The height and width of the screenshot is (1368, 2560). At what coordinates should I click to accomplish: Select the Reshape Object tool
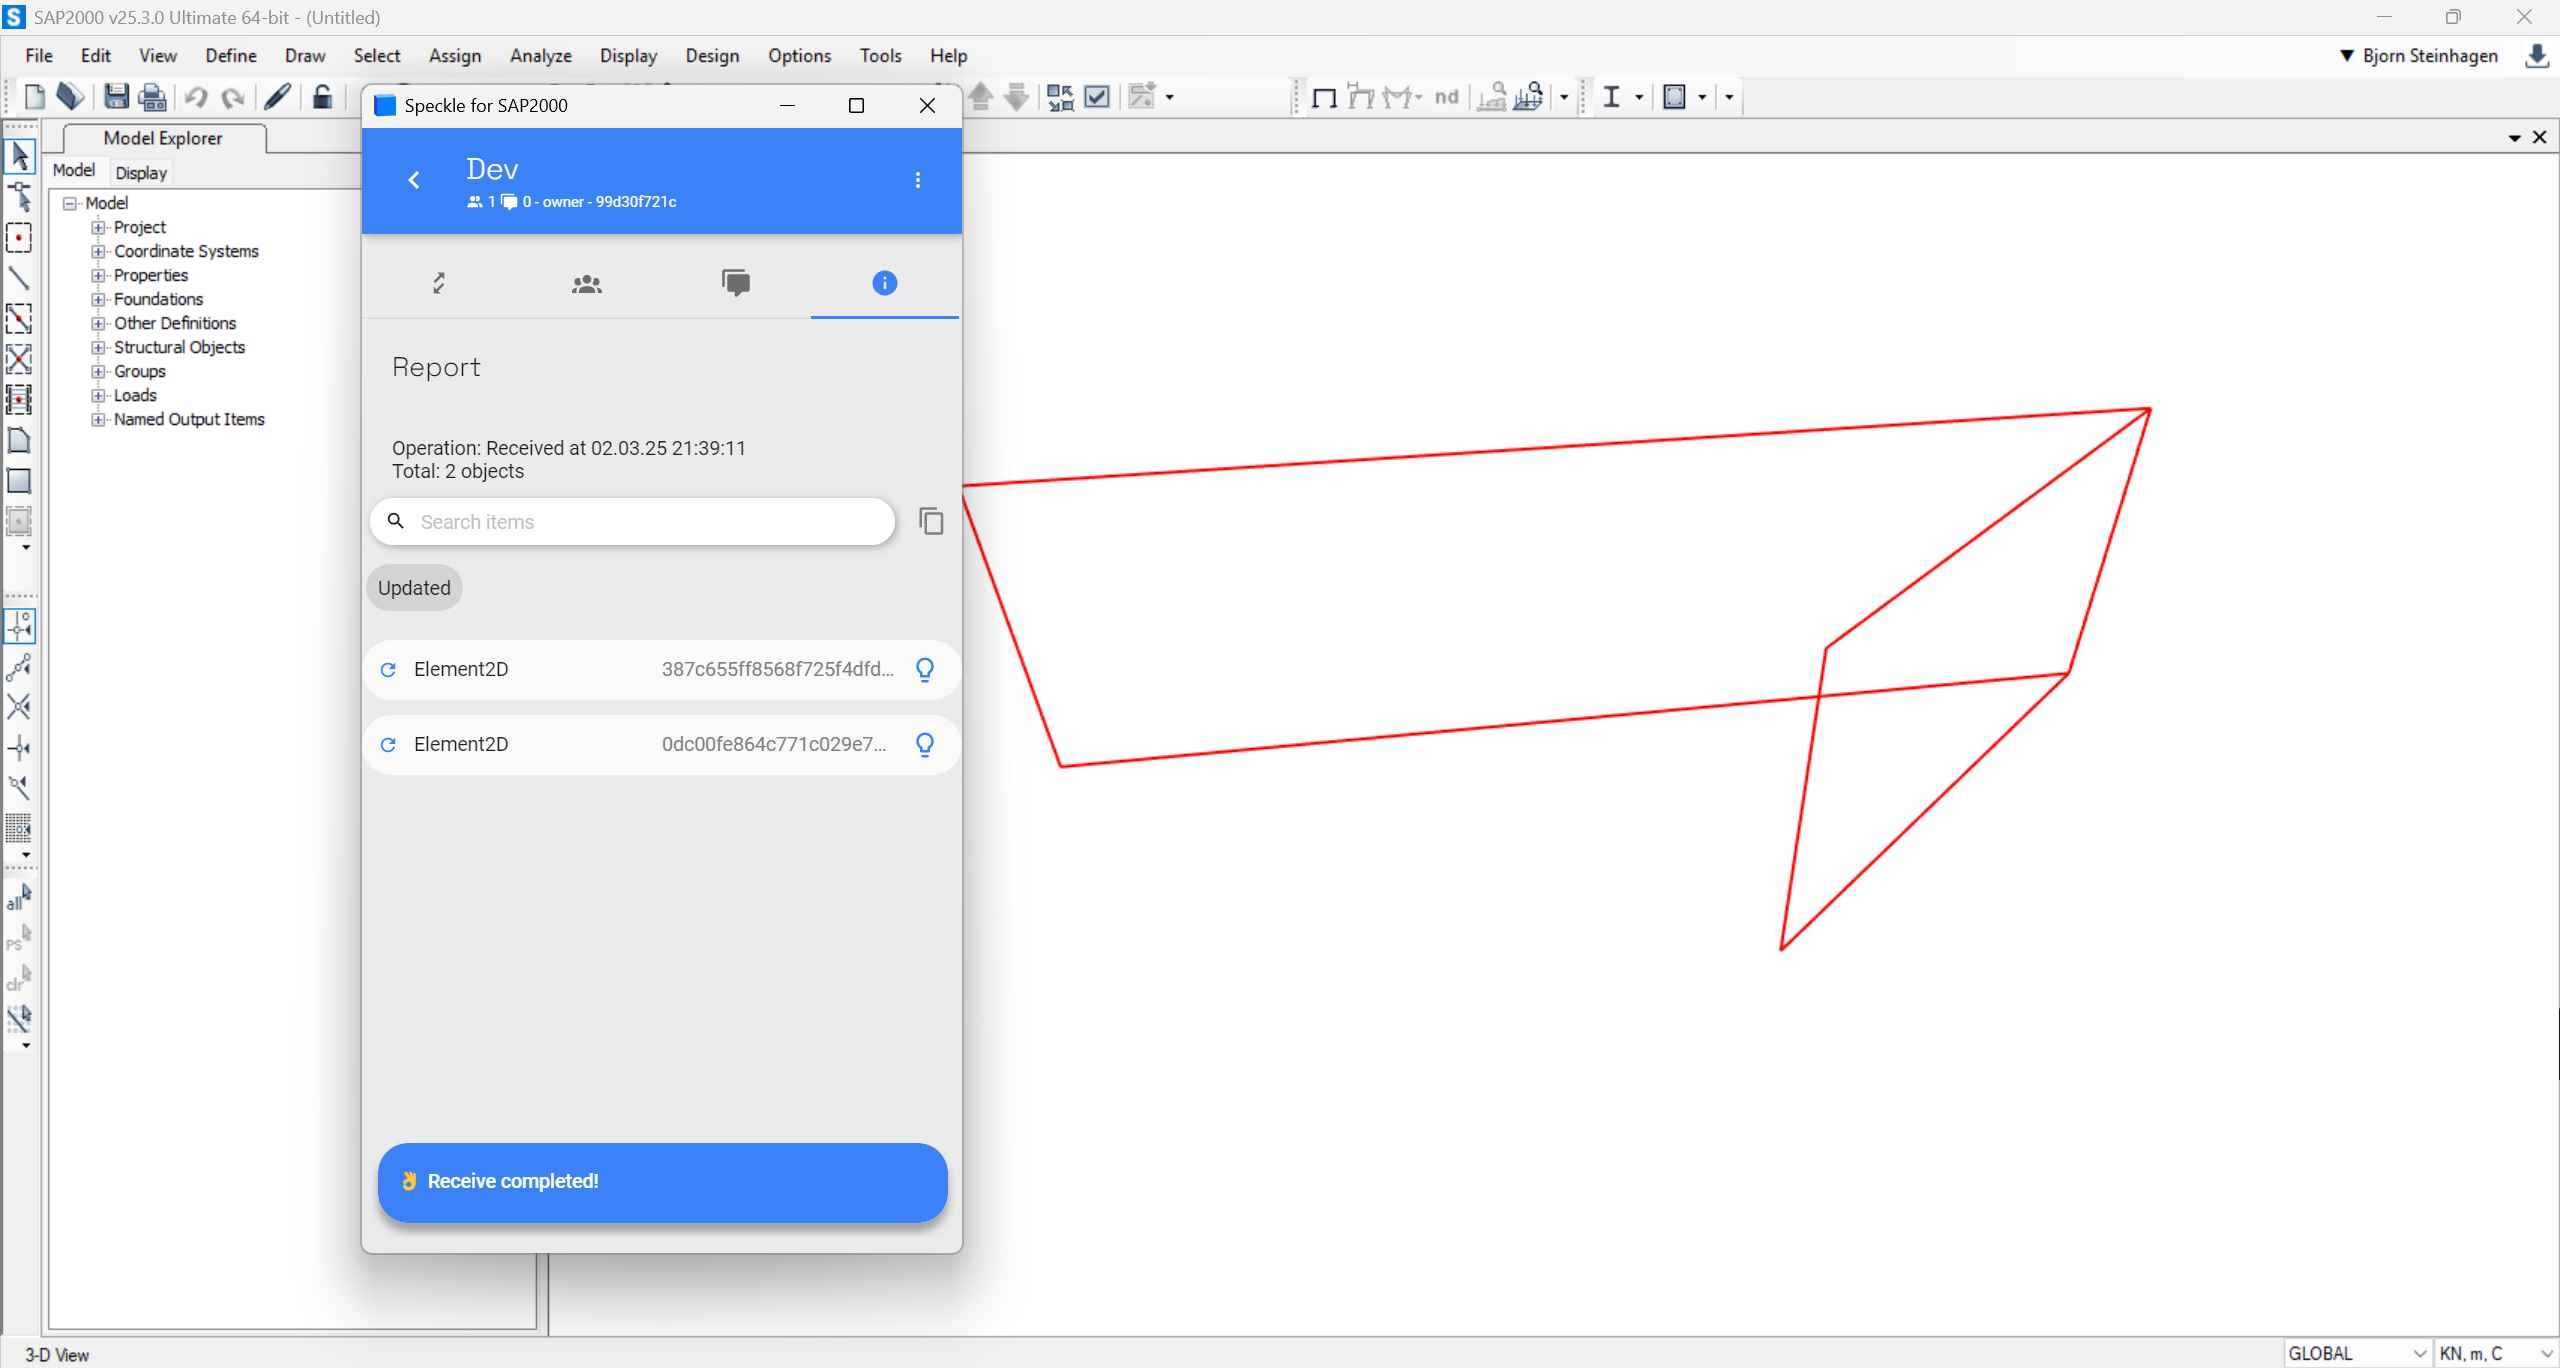19,197
